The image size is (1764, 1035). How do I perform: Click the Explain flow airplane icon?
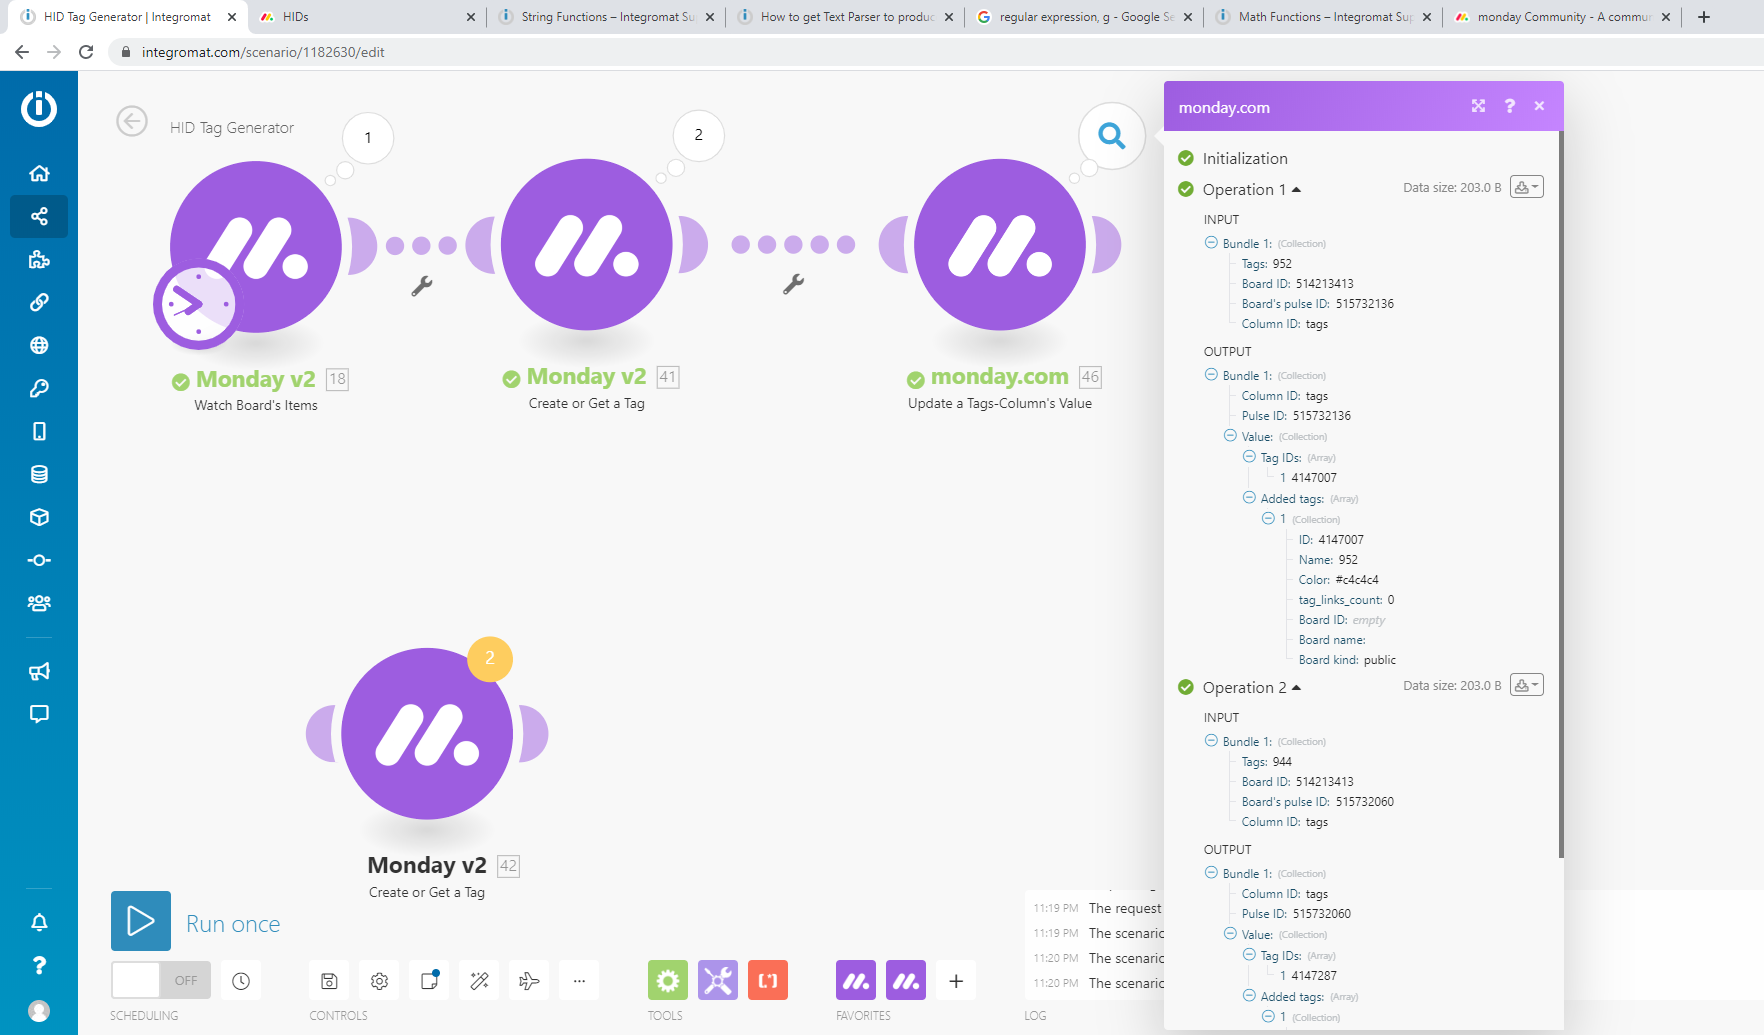pos(529,981)
